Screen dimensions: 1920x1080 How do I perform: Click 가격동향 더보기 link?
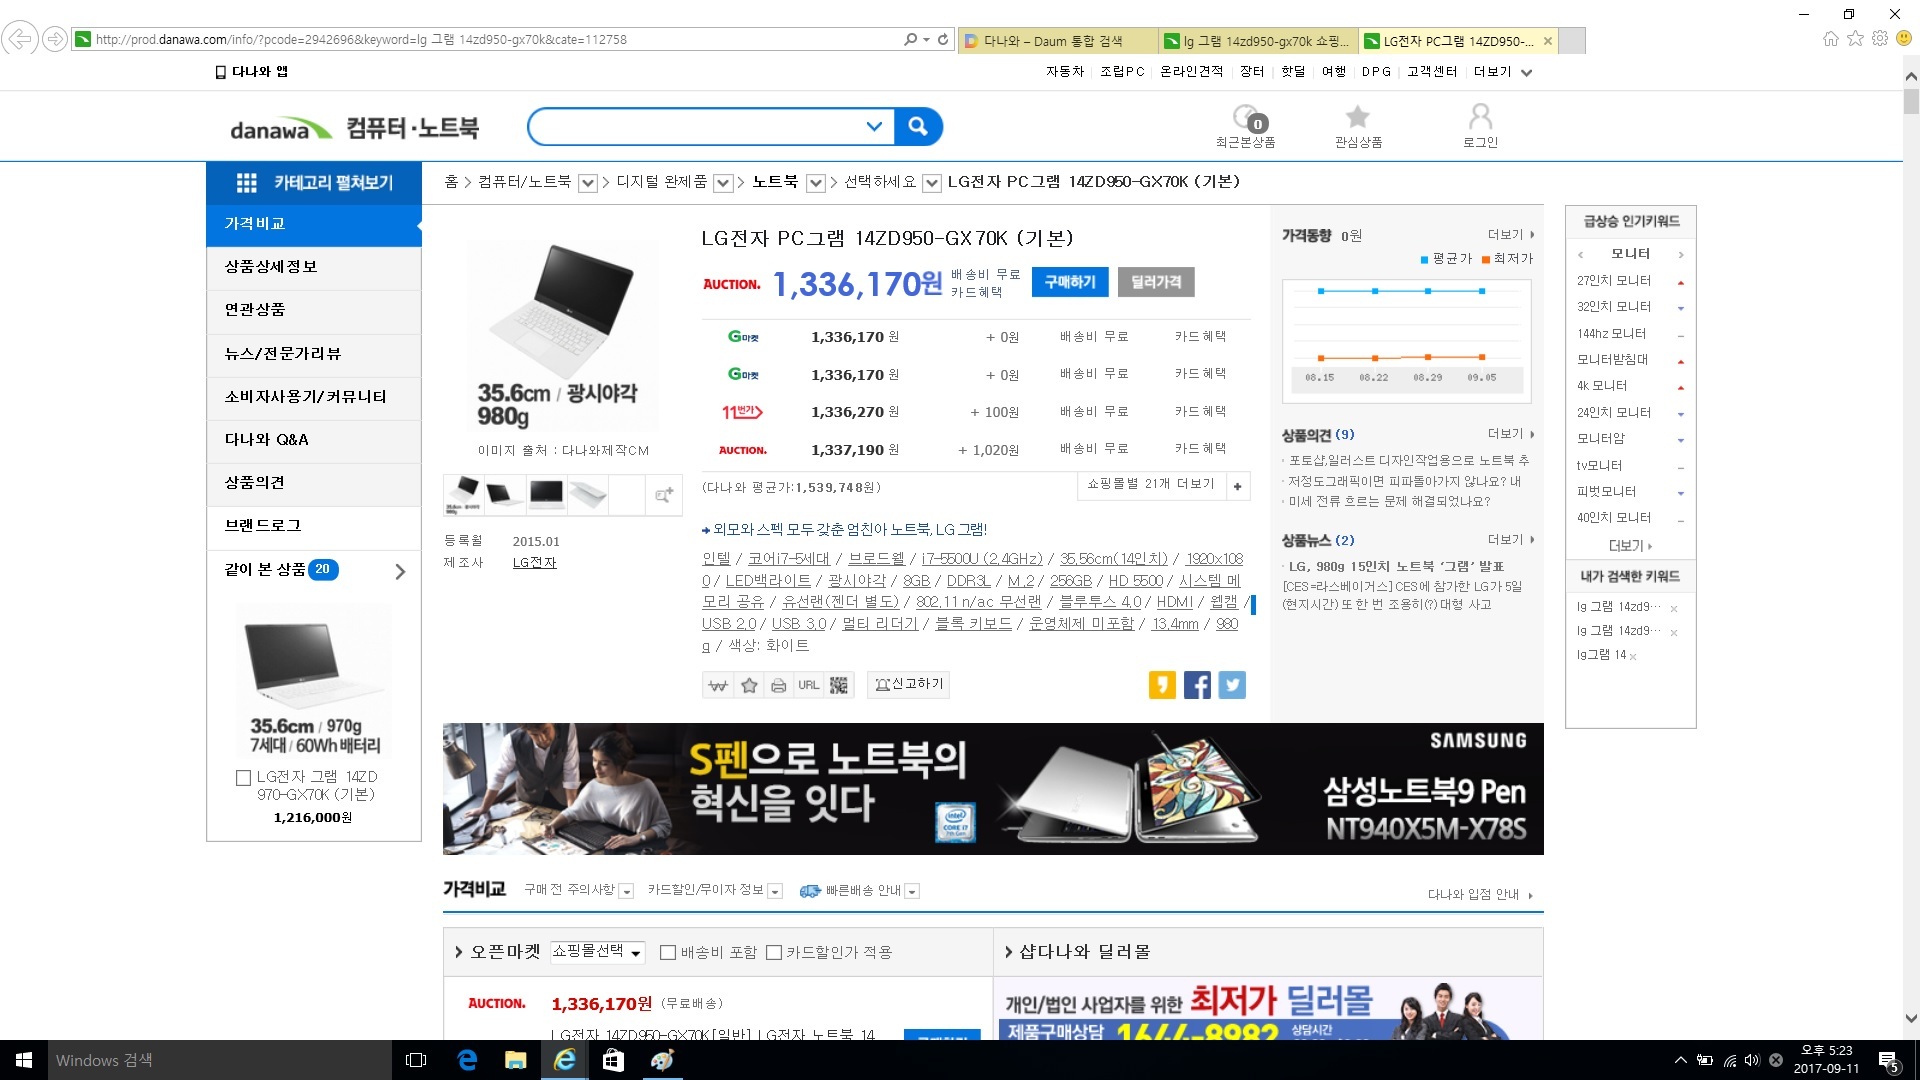point(1510,235)
